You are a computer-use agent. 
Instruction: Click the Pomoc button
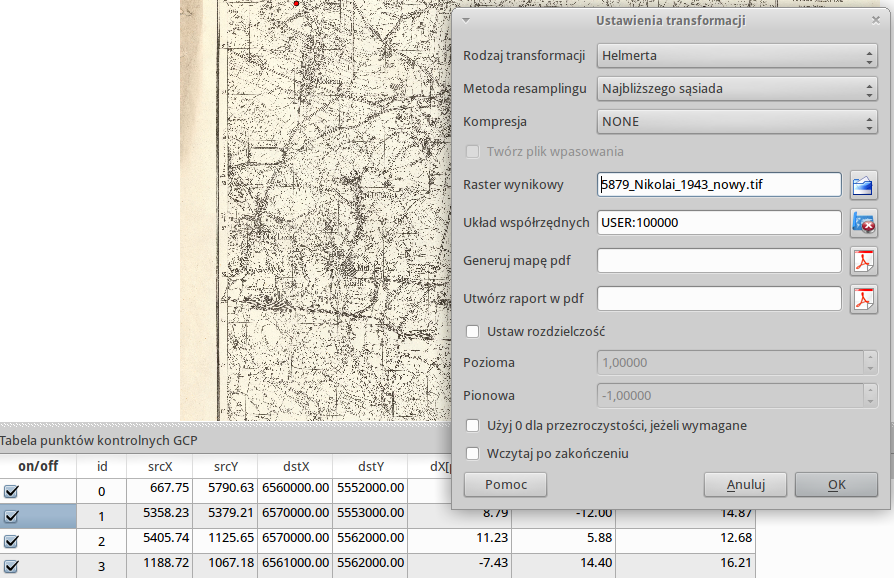click(505, 485)
